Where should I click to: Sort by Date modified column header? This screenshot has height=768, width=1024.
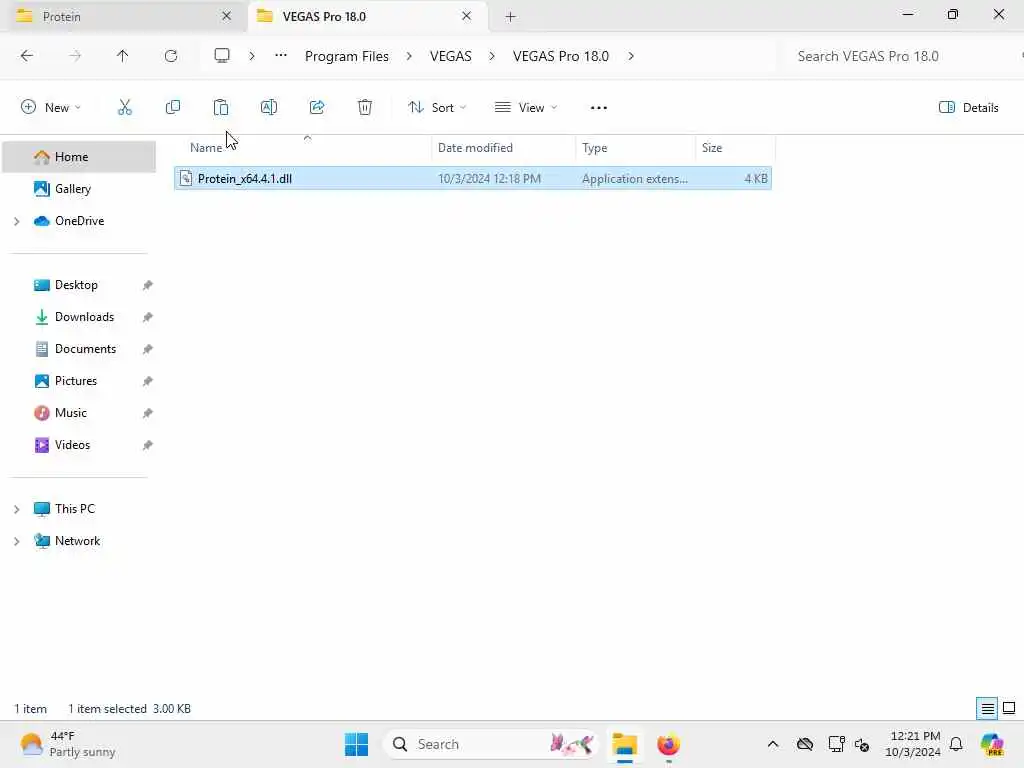(x=504, y=148)
